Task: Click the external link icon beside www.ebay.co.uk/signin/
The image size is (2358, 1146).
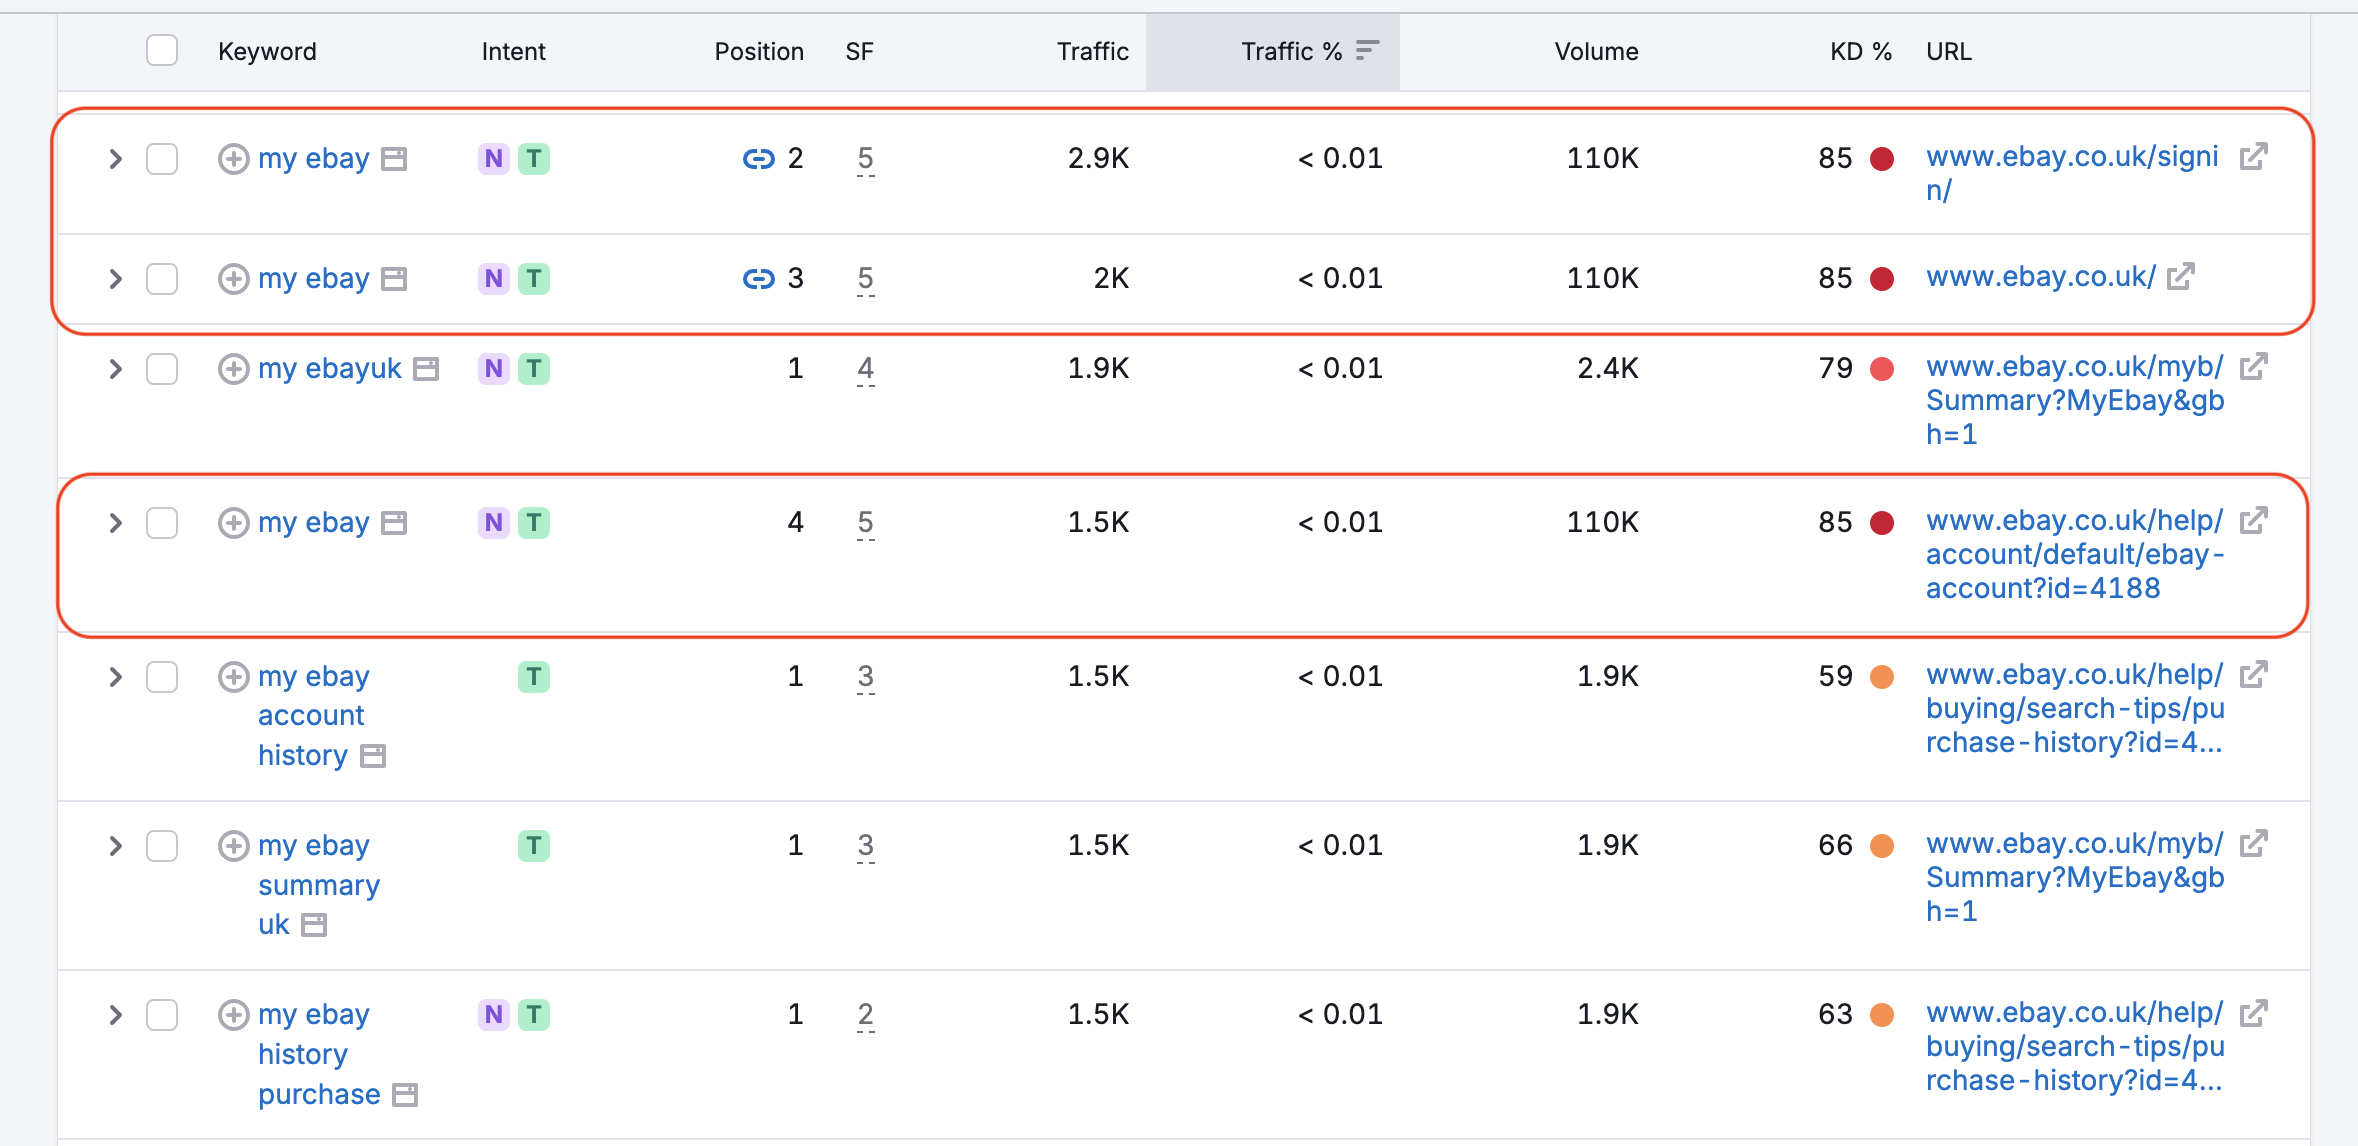Action: [2252, 156]
